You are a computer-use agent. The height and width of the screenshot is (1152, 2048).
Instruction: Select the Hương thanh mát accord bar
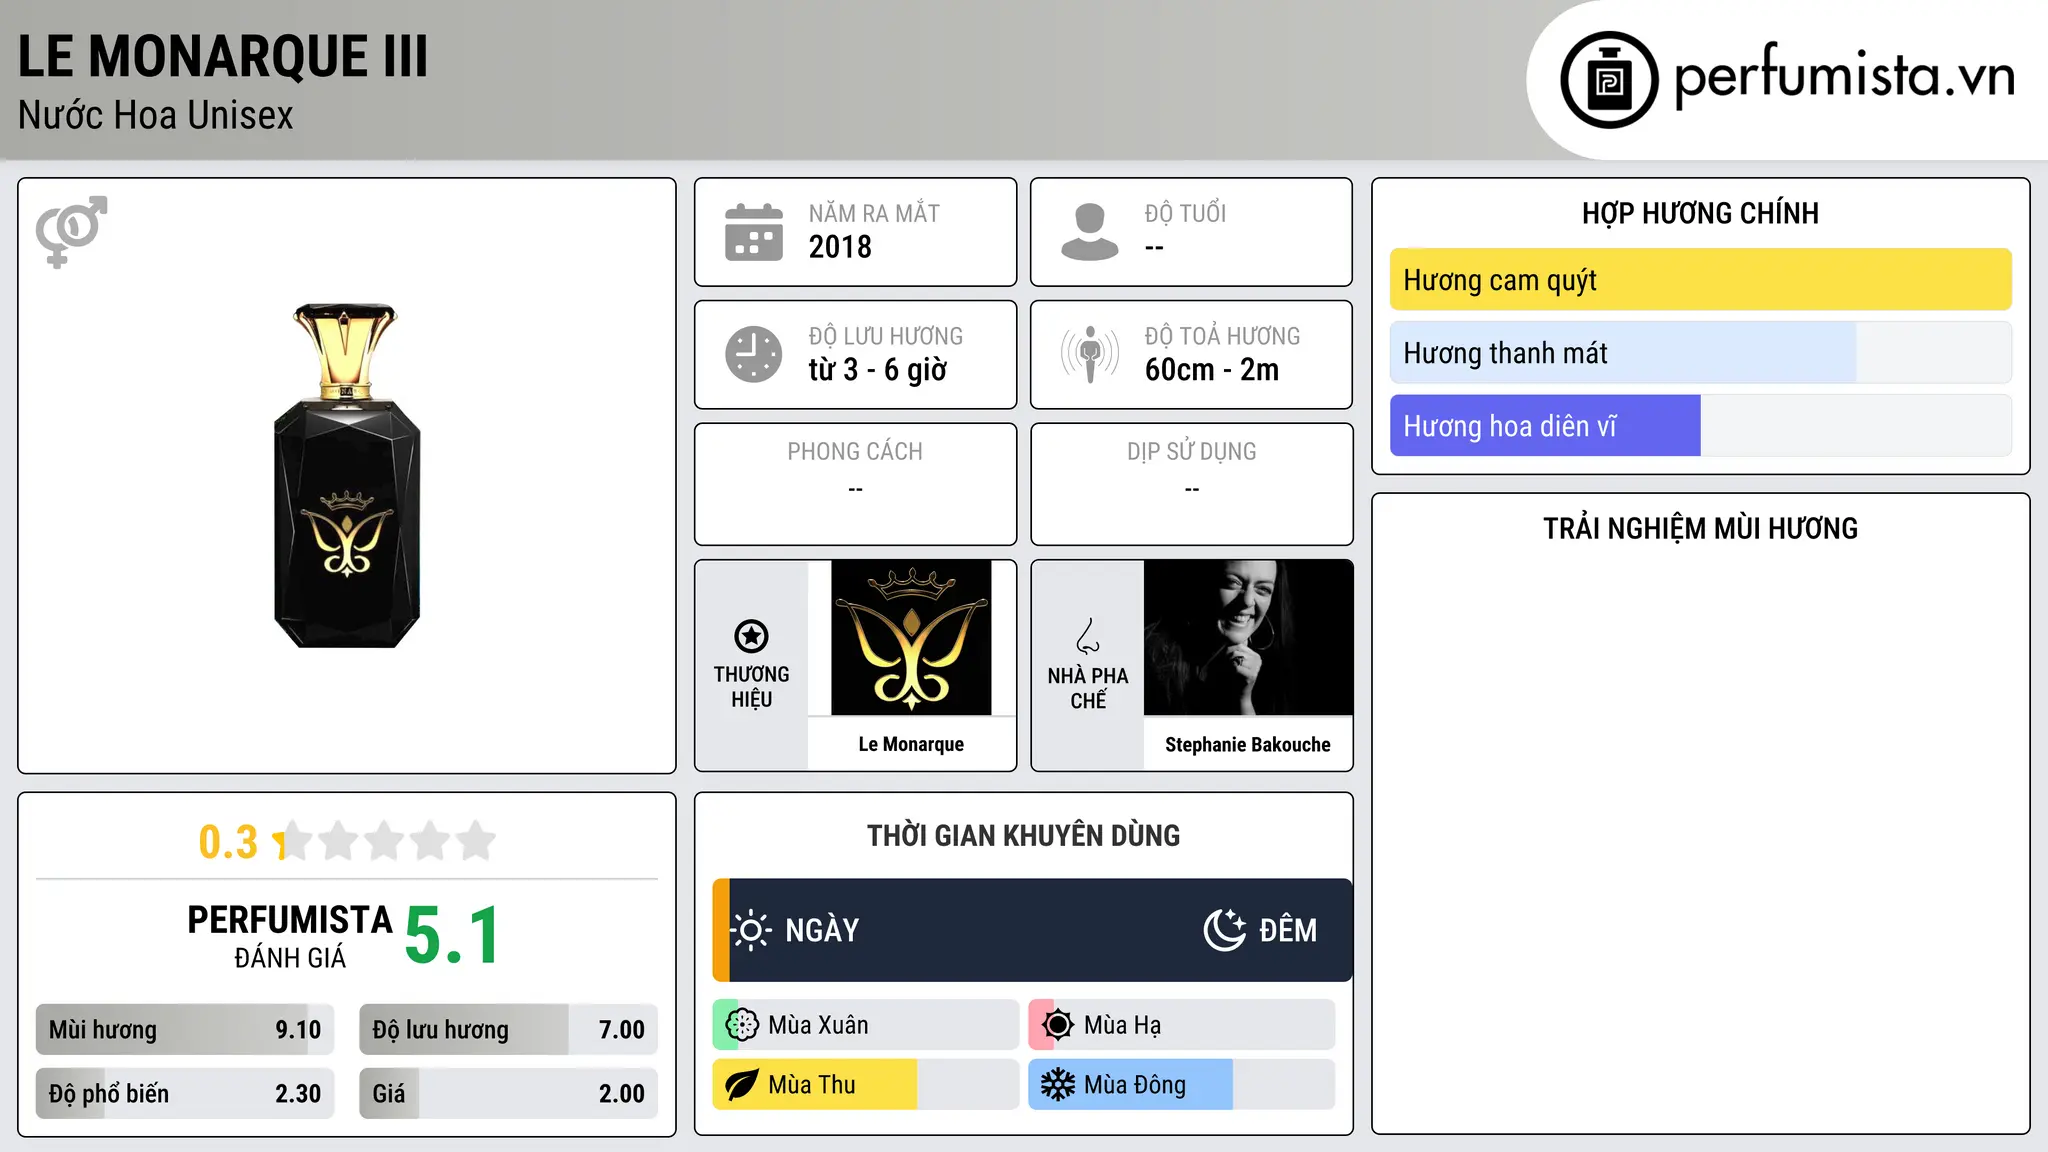[1700, 353]
